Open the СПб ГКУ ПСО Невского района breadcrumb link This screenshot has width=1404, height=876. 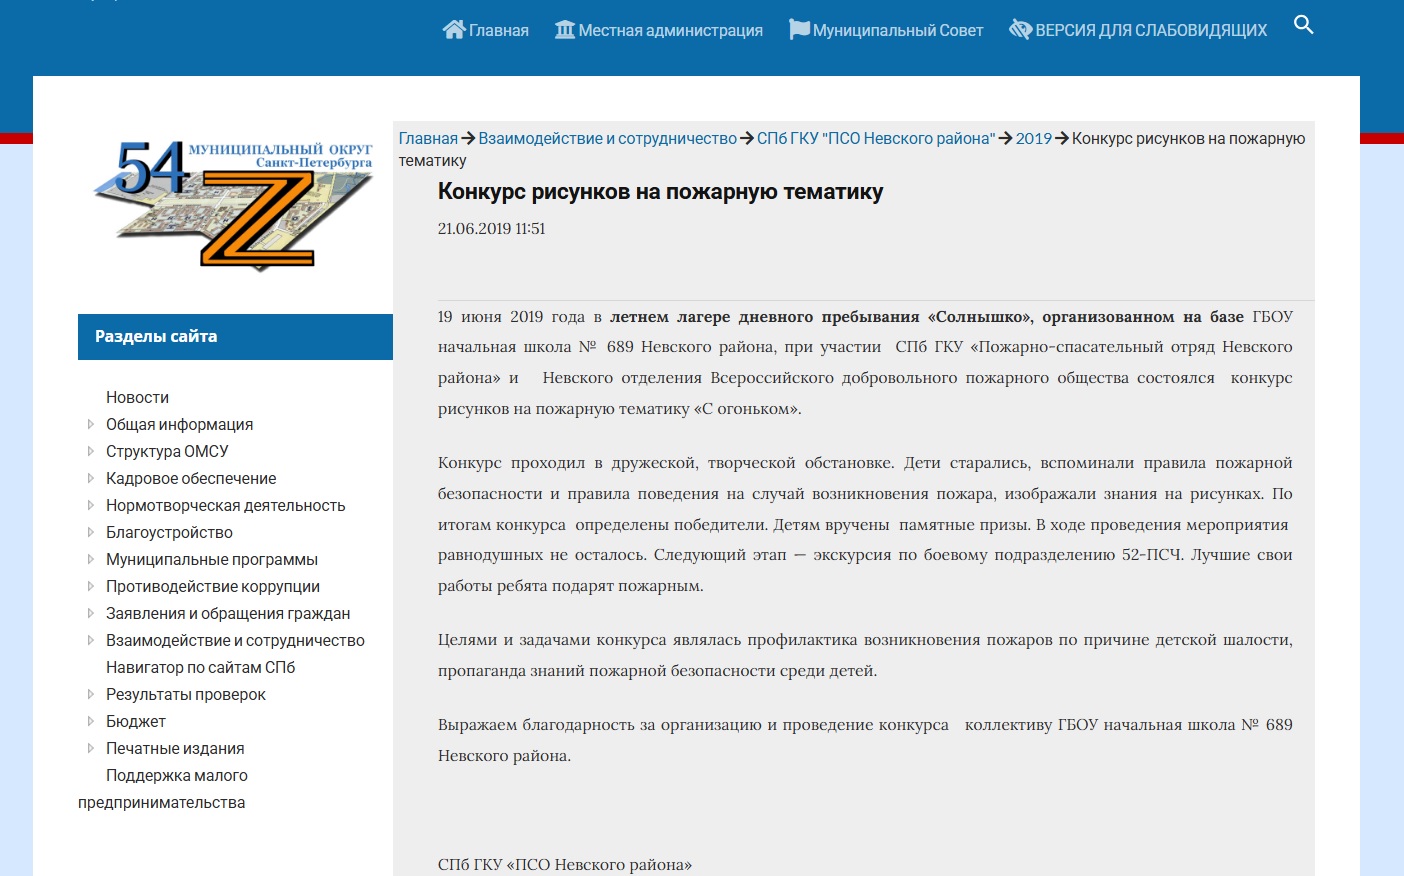pos(876,138)
